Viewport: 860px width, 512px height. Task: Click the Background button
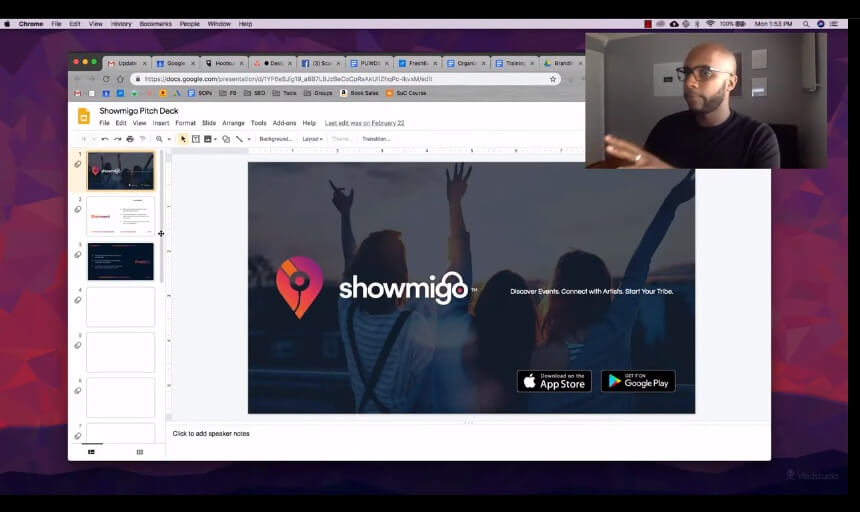tap(275, 139)
